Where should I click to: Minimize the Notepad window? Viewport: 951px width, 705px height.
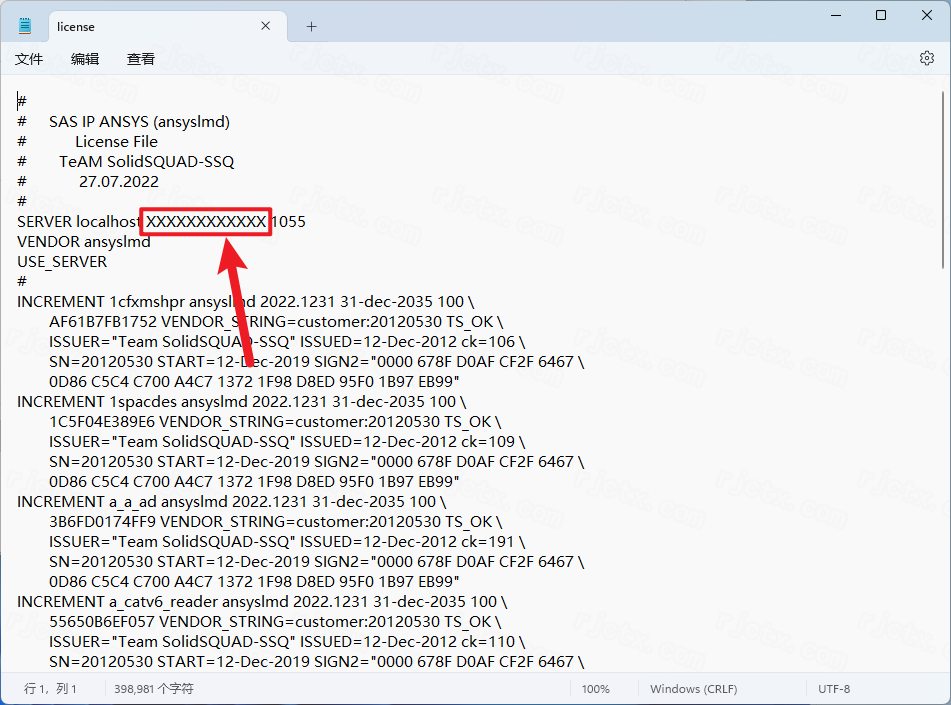tap(836, 15)
